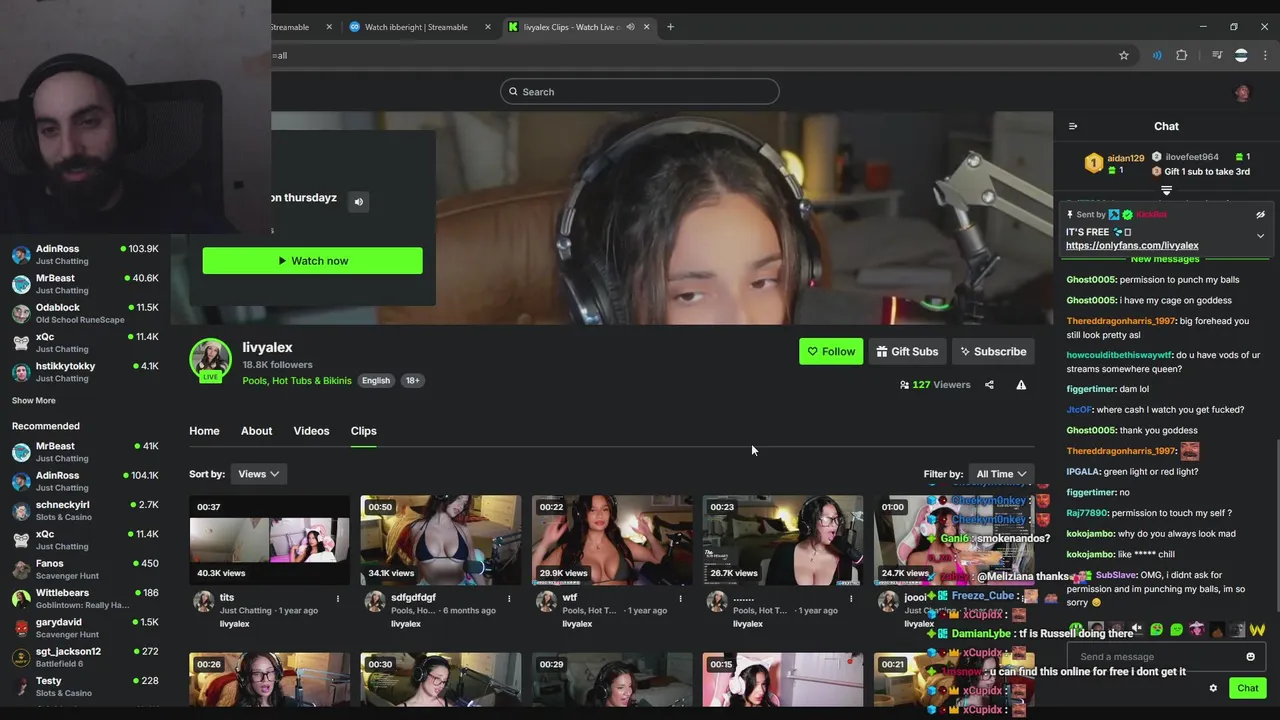Screen dimensions: 1280x720
Task: Open Testy channel avatar
Action: (21, 686)
